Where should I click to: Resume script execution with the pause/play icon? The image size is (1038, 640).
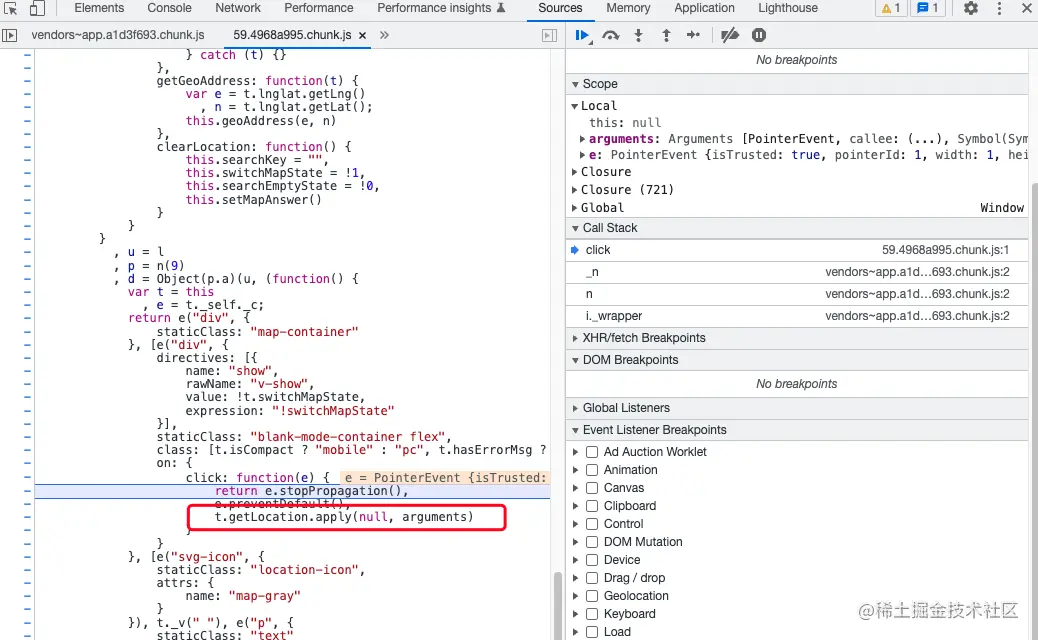[583, 35]
